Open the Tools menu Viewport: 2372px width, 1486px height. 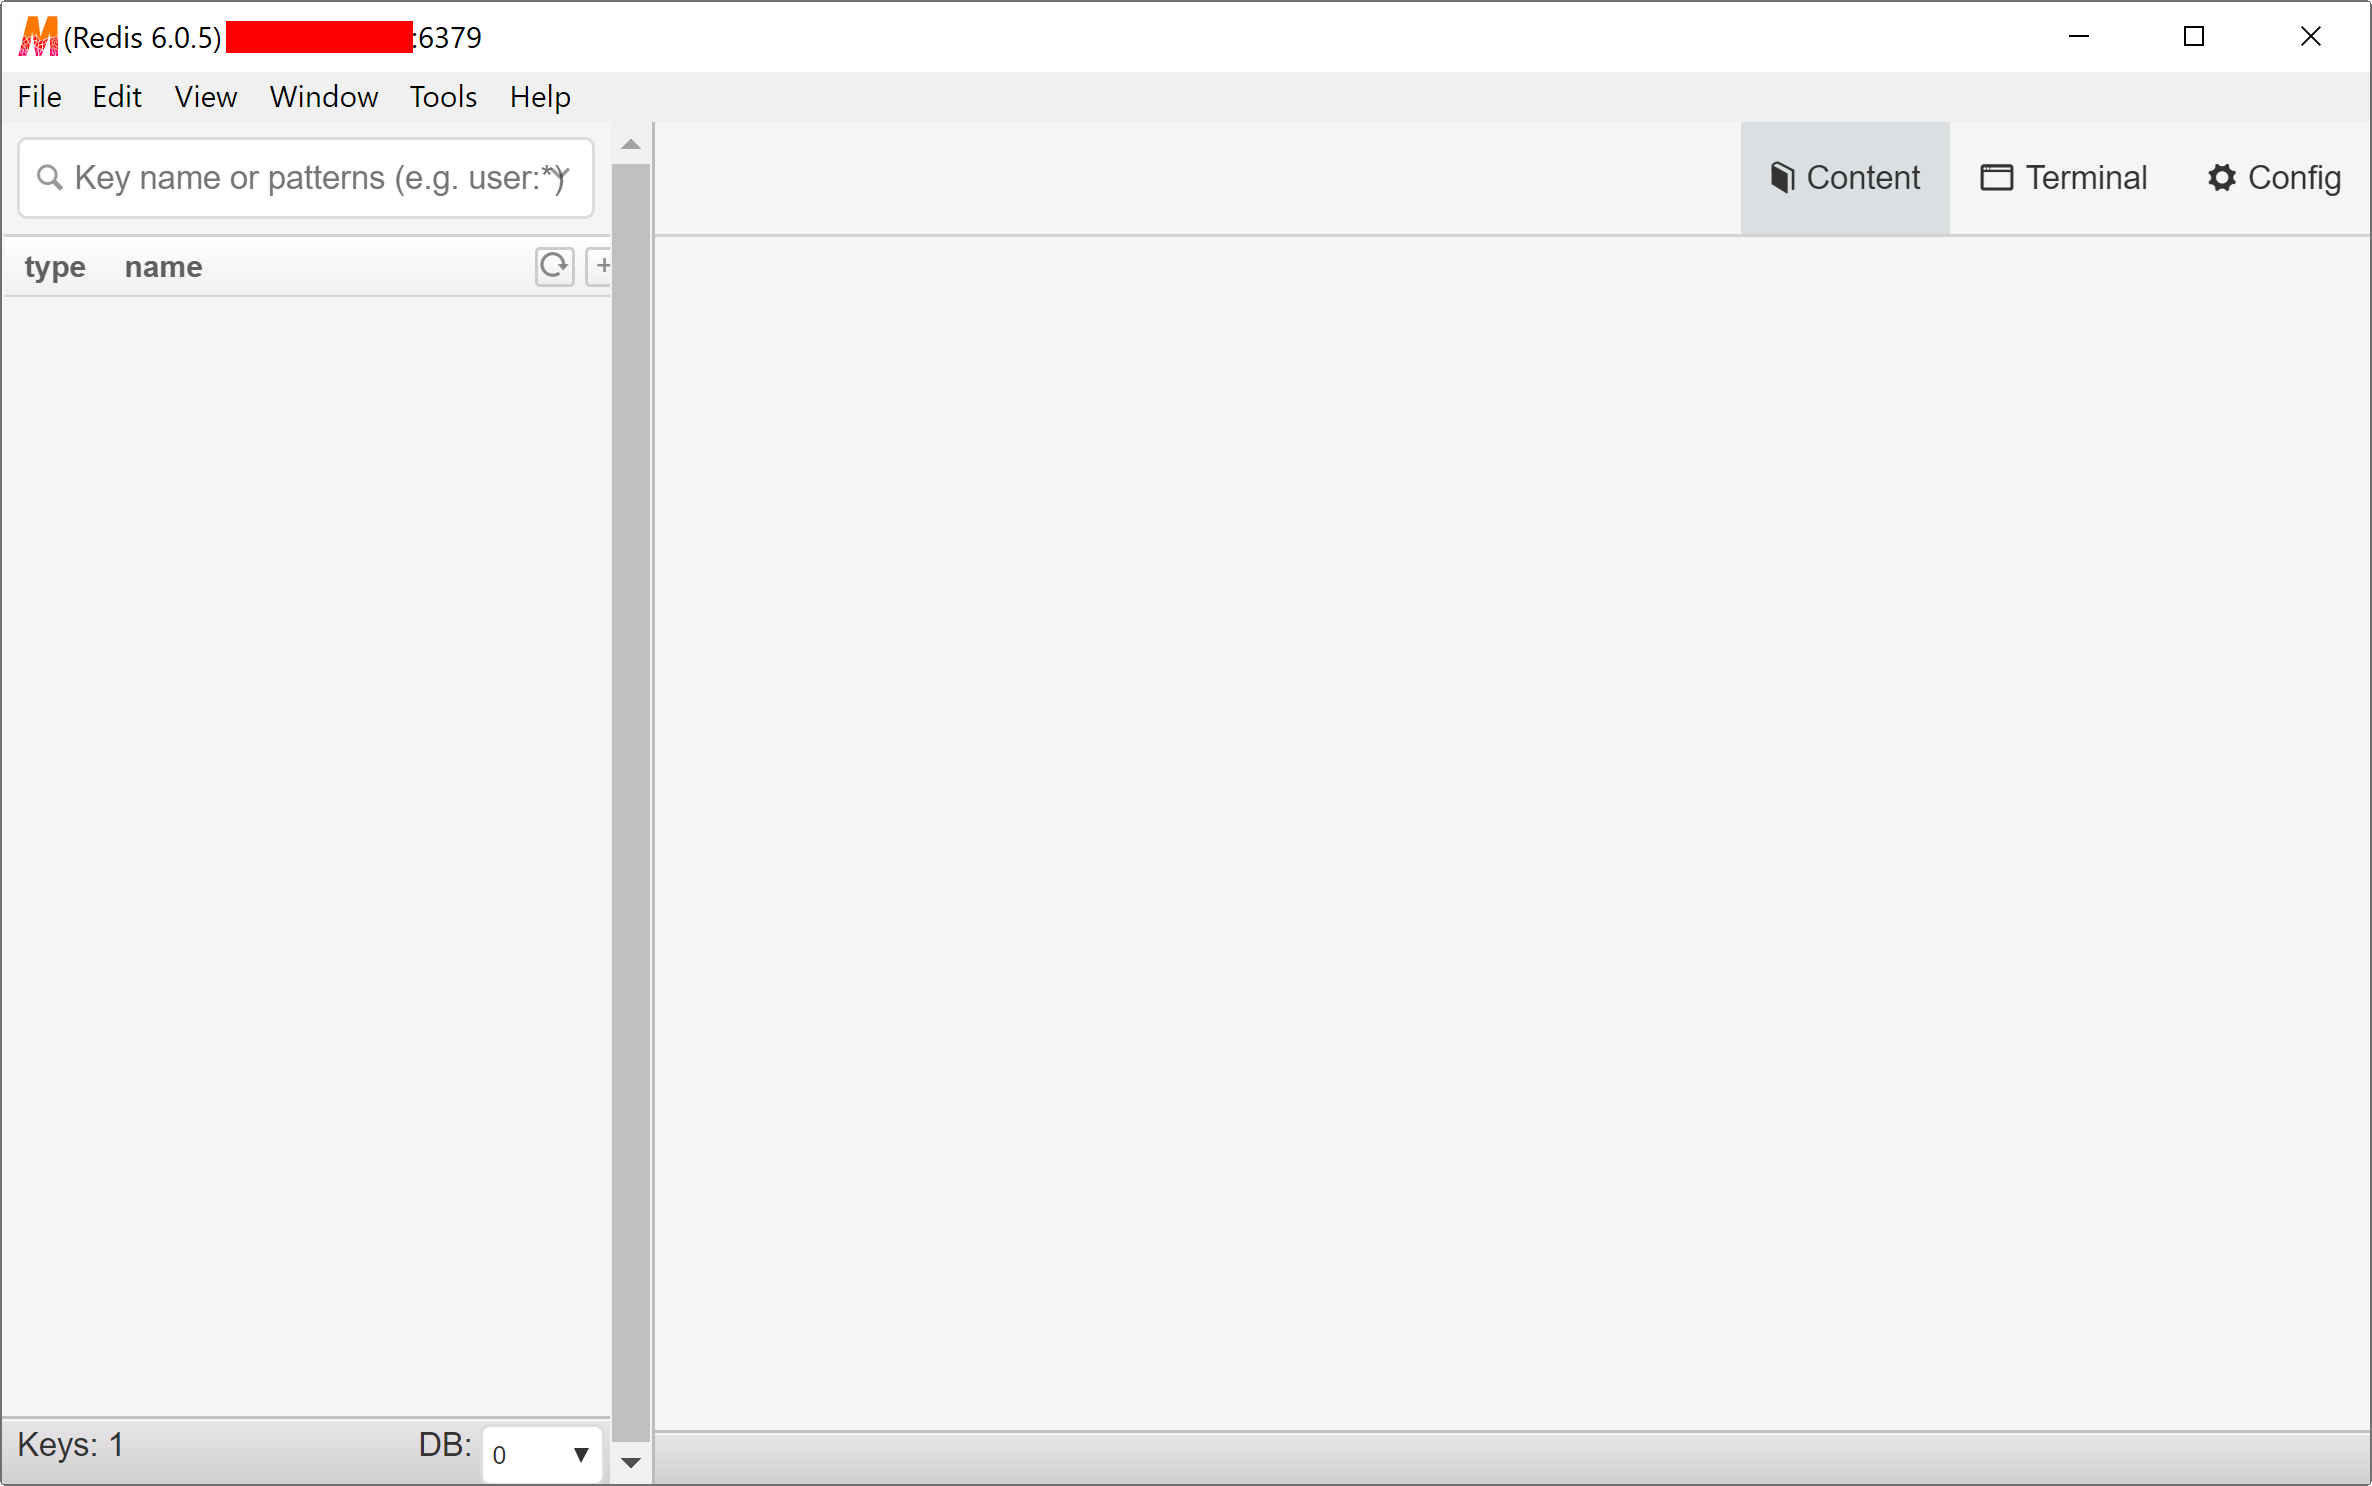(443, 97)
